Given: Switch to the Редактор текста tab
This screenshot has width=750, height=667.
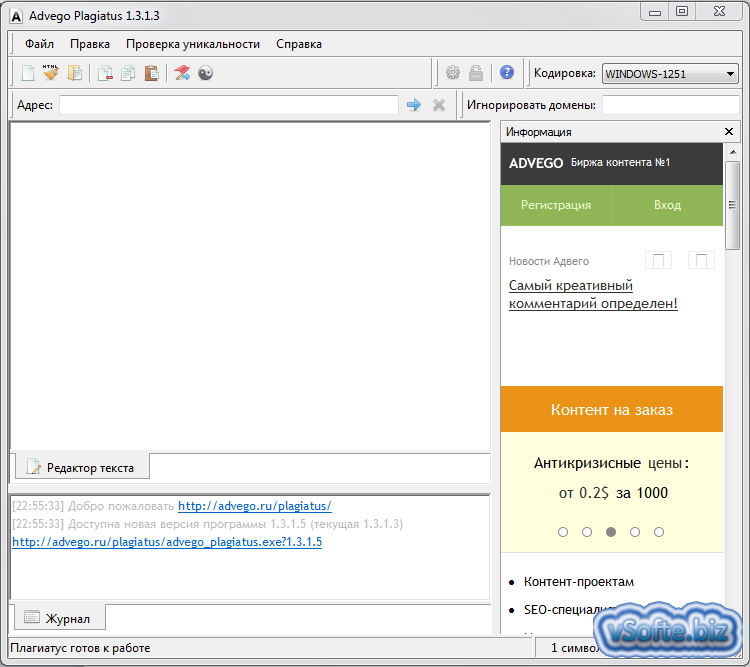Looking at the screenshot, I should 82,467.
